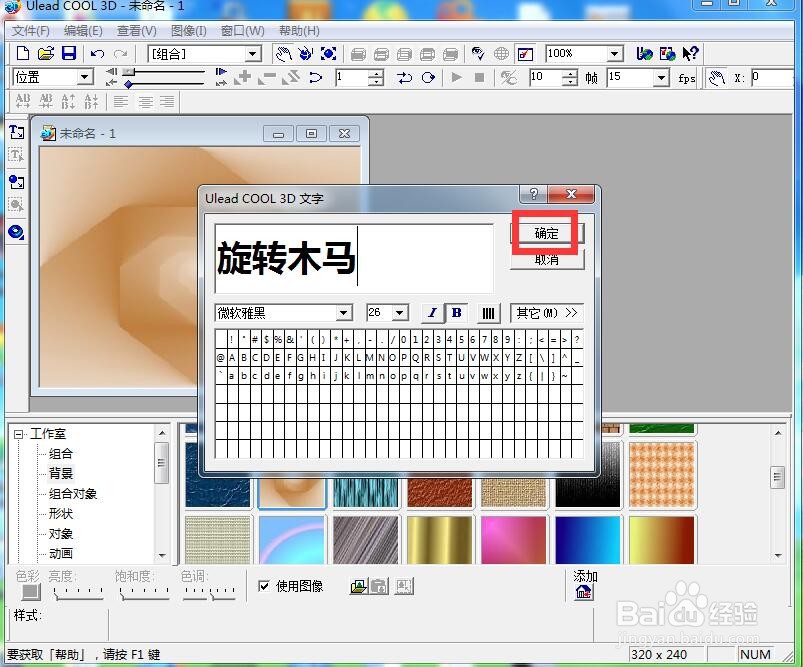Click inside the text input box
The height and width of the screenshot is (667, 803).
[x=354, y=258]
